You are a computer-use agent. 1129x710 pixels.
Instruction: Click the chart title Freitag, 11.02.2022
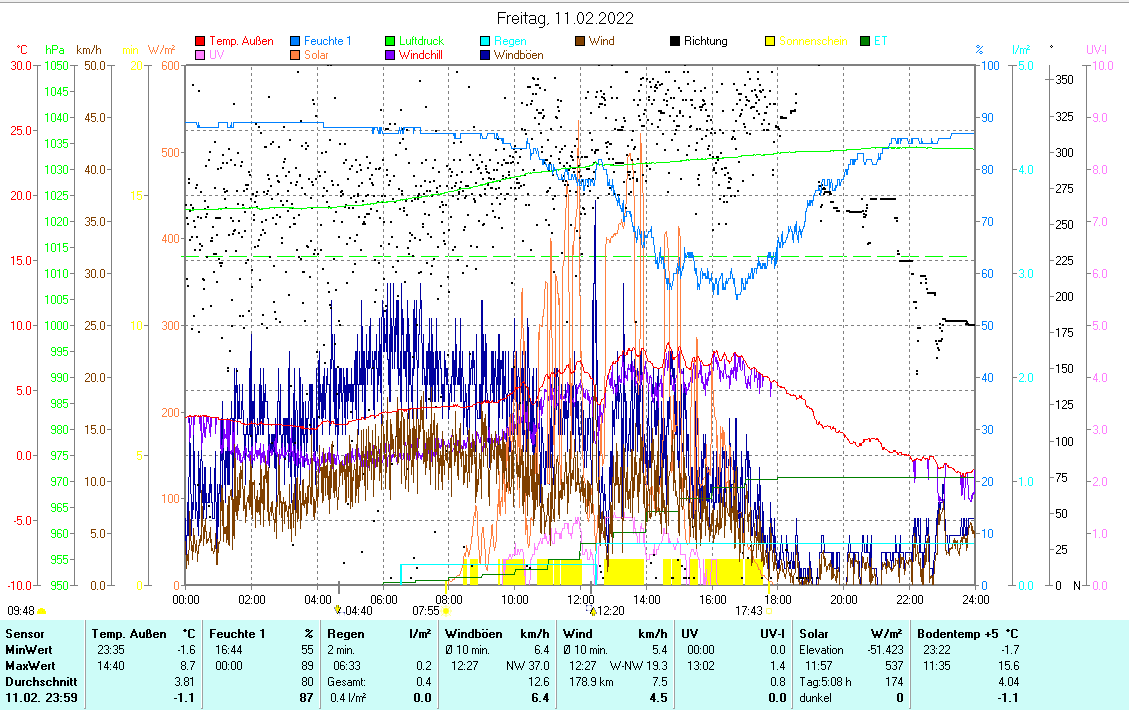coord(565,18)
